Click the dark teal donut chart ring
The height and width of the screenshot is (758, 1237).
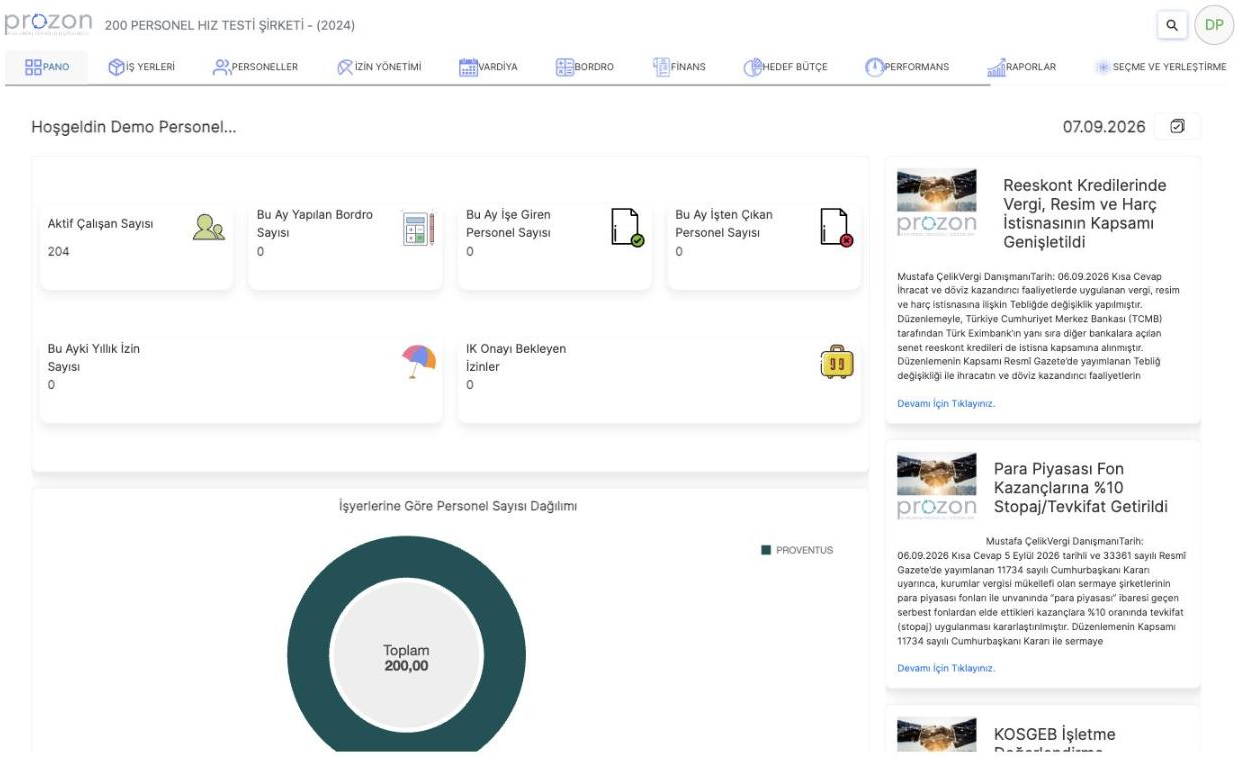pyautogui.click(x=308, y=653)
